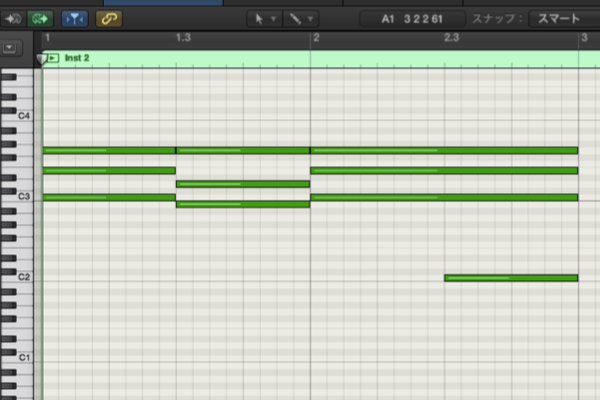The width and height of the screenshot is (600, 400).
Task: Select the G3 note at bar 1
Action: (109, 151)
